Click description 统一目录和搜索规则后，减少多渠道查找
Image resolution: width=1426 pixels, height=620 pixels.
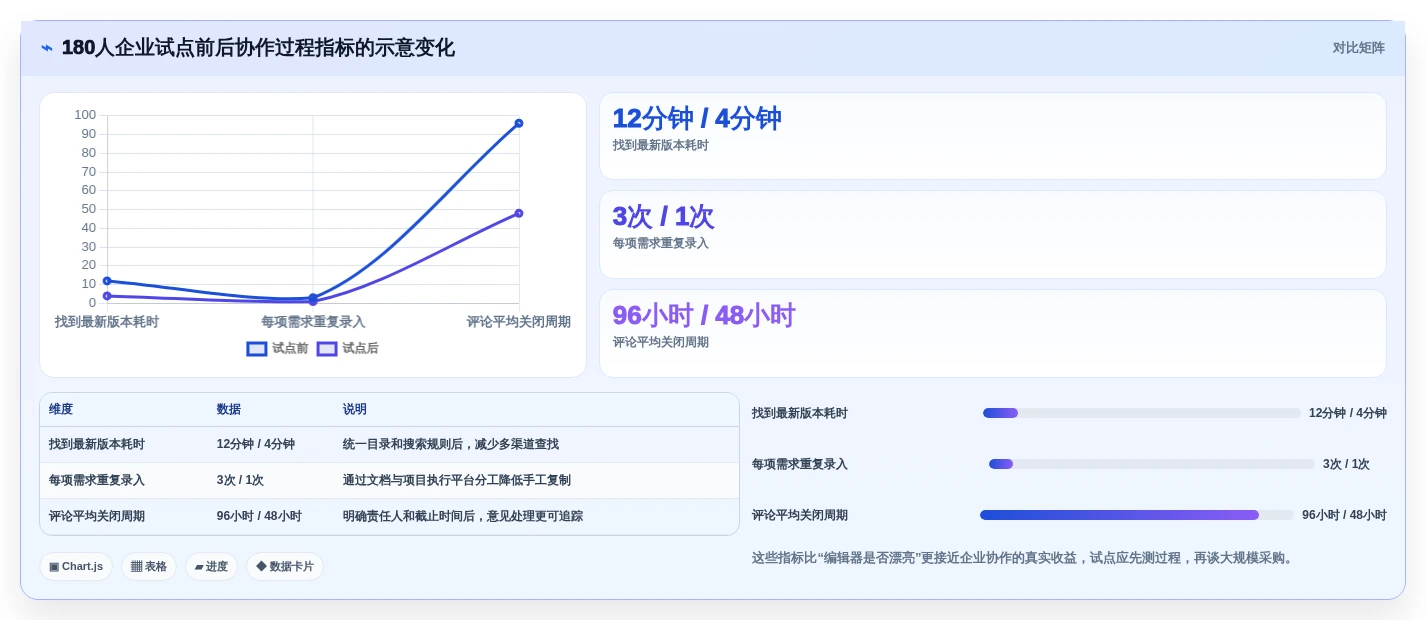pos(451,445)
